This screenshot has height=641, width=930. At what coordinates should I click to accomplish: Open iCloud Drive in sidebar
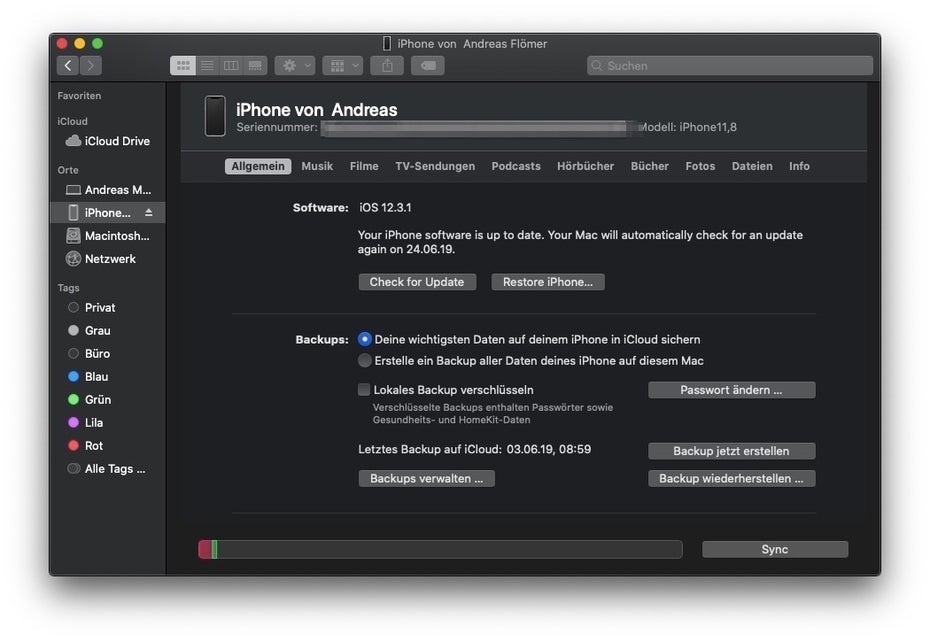107,141
